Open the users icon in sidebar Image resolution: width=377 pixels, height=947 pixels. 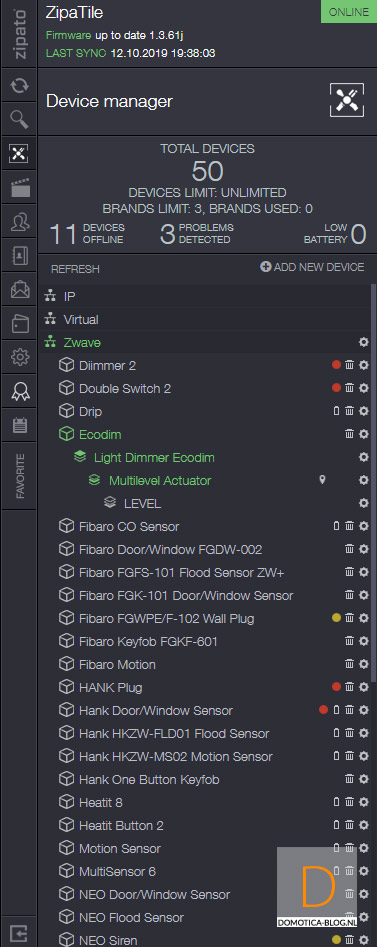tap(20, 223)
